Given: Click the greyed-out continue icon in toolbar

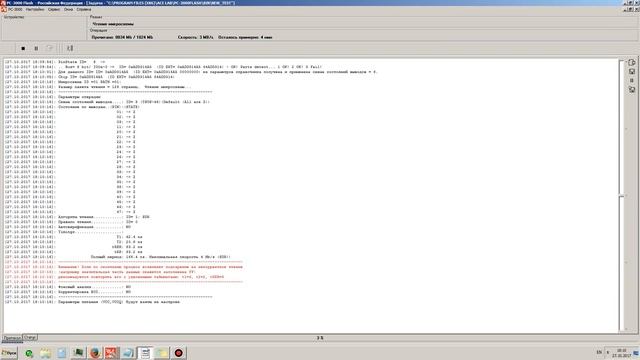Looking at the screenshot, I should (49, 48).
